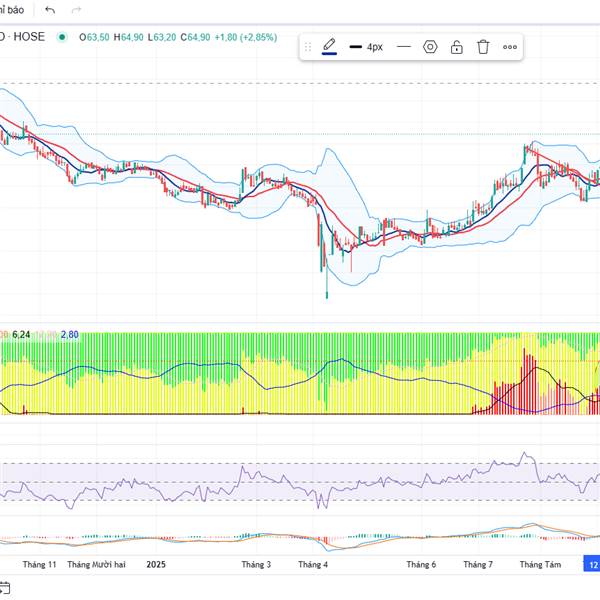Screen dimensions: 600x600
Task: Click Tháng 7 on the time axis
Action: (478, 564)
